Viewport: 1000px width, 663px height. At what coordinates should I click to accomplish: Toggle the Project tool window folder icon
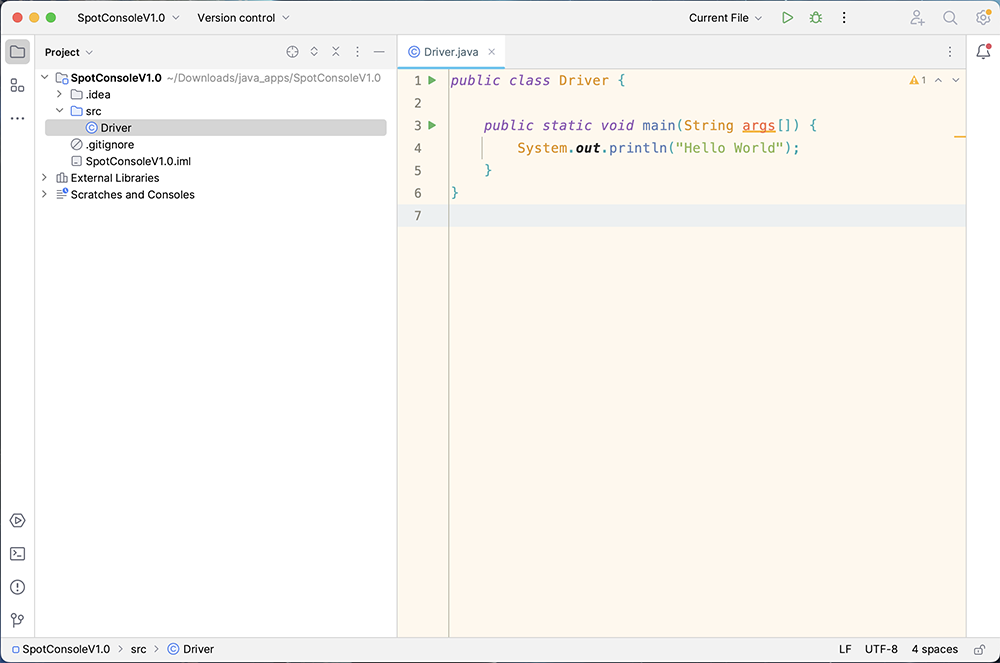point(17,52)
